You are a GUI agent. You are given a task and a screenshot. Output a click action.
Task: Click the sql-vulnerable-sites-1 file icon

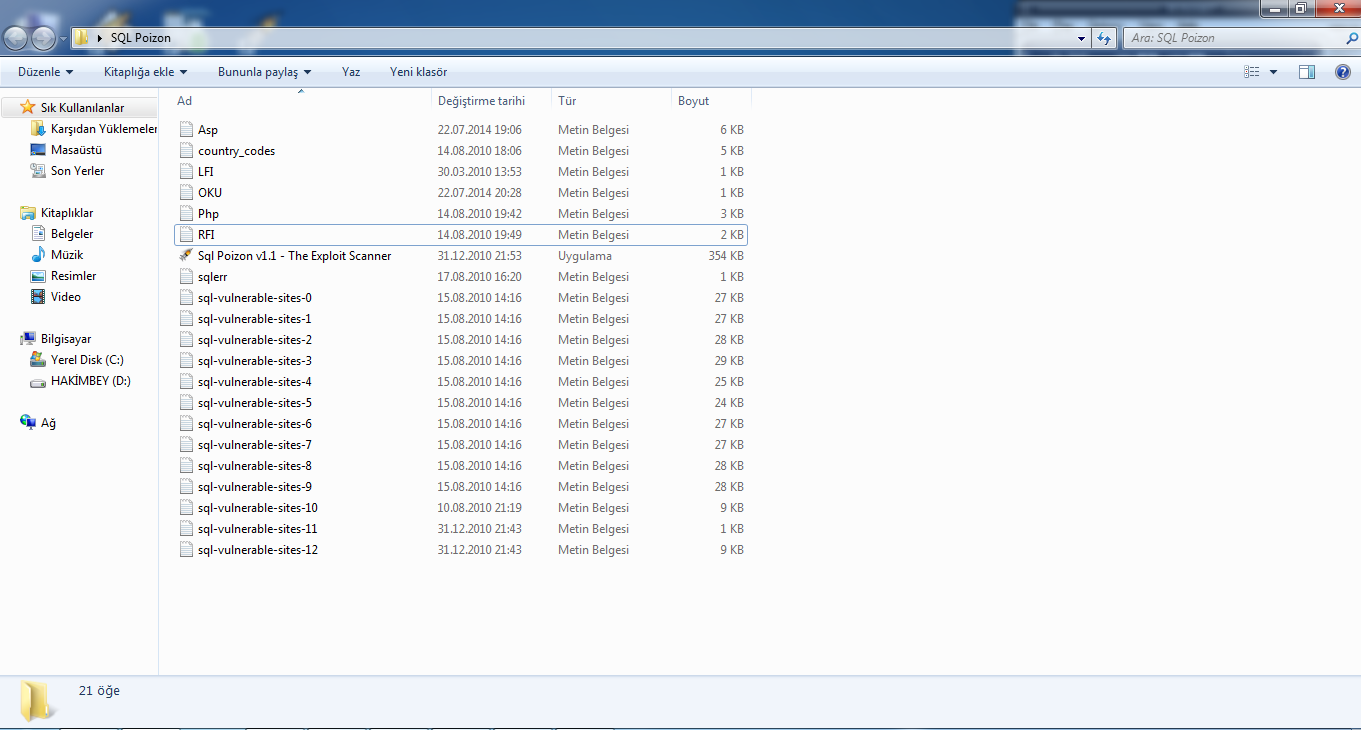click(186, 319)
